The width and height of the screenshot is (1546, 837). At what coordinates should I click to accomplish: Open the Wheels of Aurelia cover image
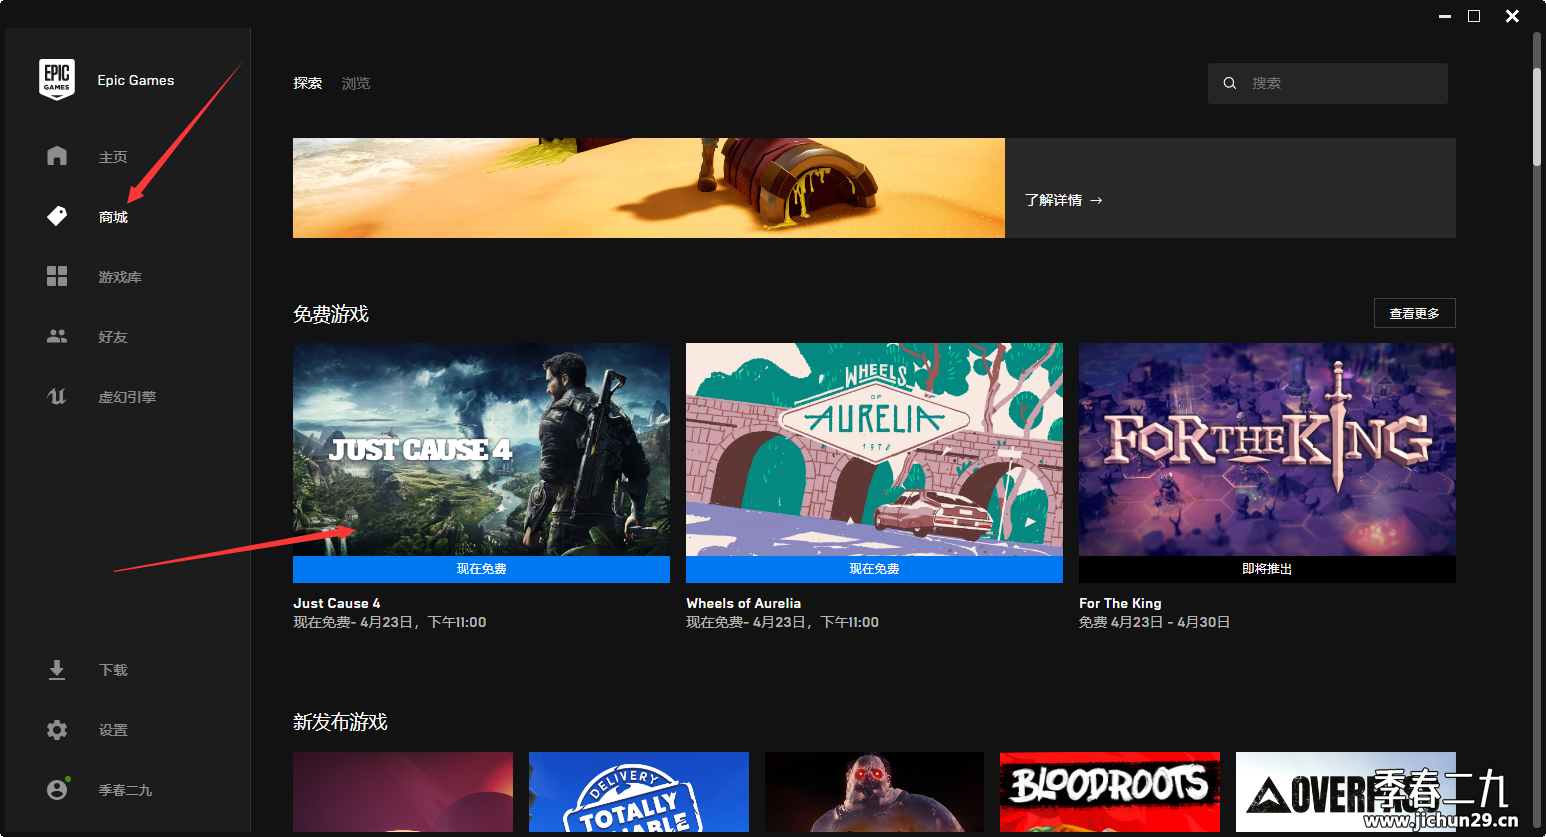[x=874, y=450]
